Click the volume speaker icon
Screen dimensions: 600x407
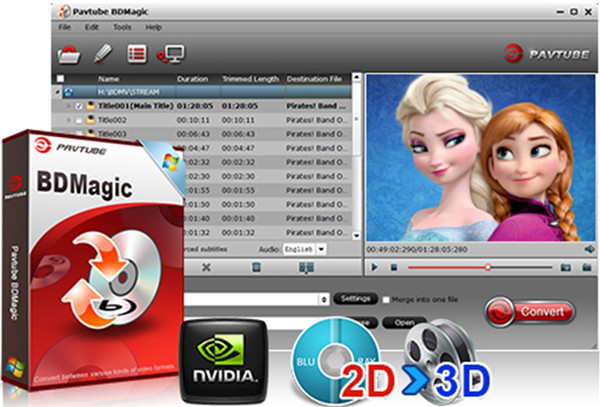click(x=589, y=249)
